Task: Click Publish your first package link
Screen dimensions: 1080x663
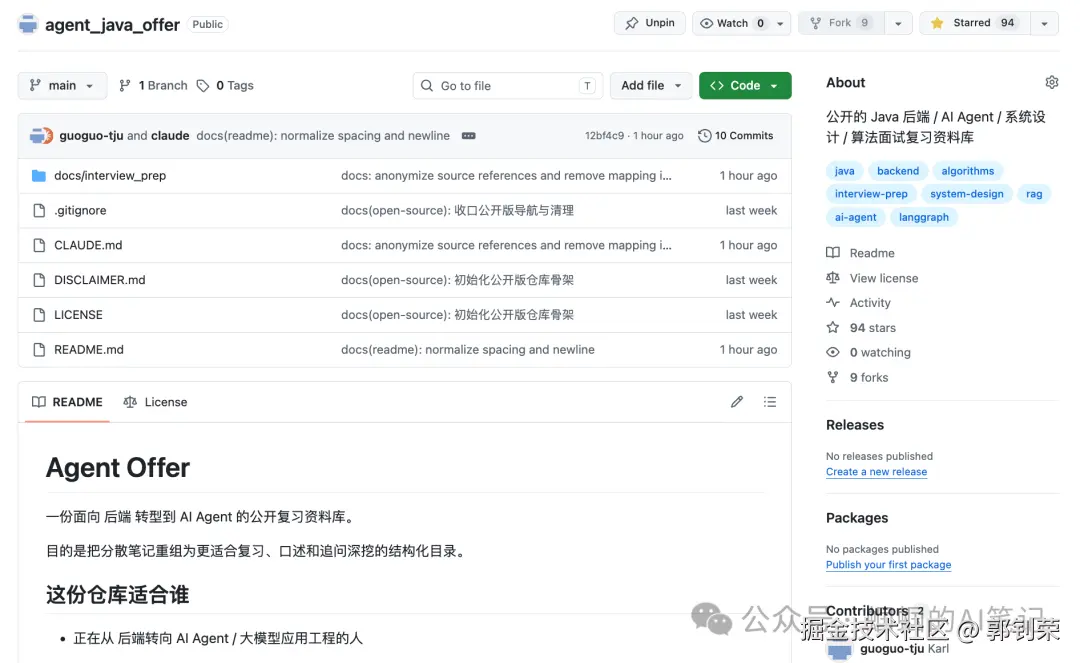Action: [889, 565]
